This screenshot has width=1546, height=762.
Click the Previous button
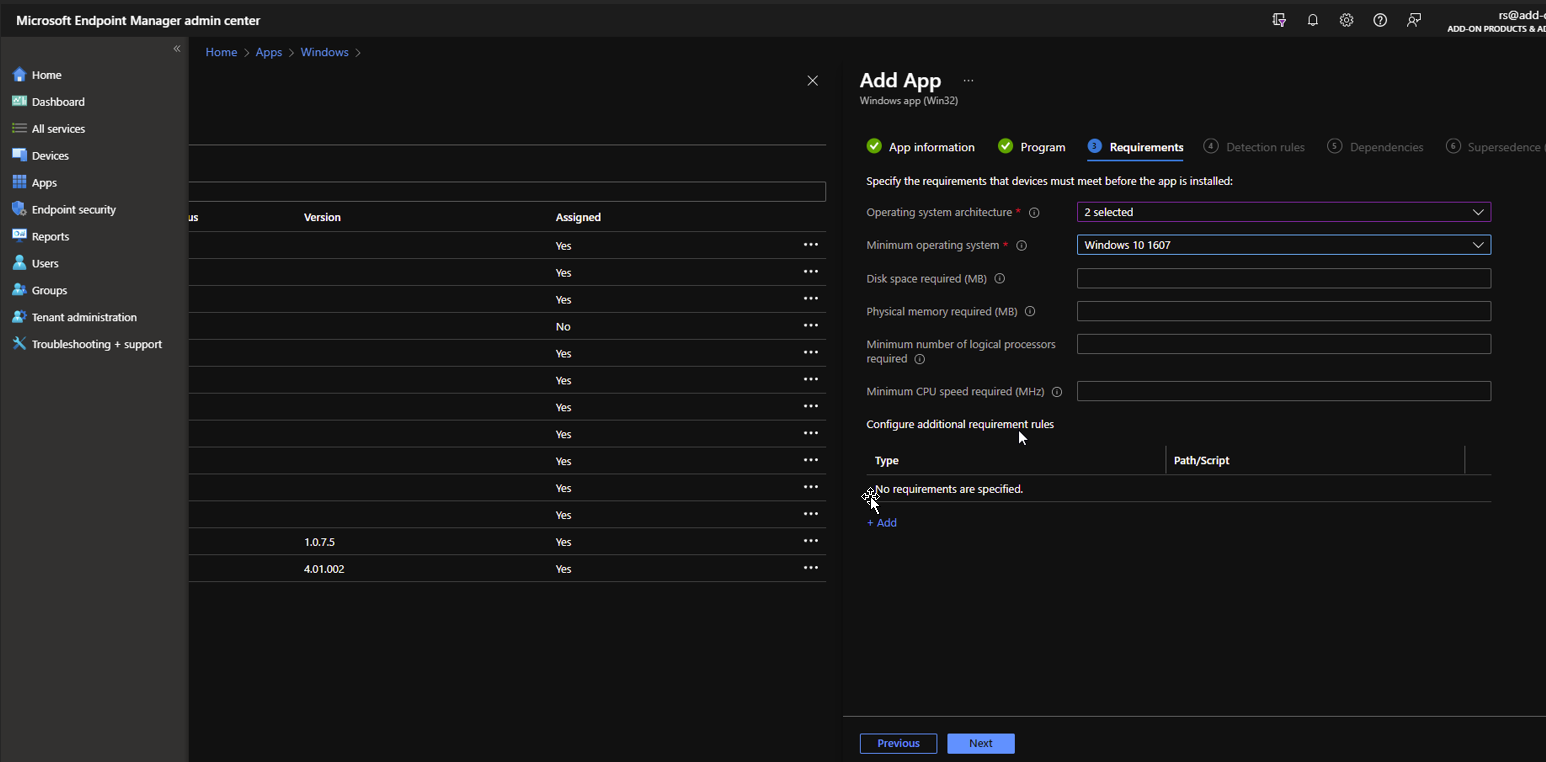click(x=898, y=743)
